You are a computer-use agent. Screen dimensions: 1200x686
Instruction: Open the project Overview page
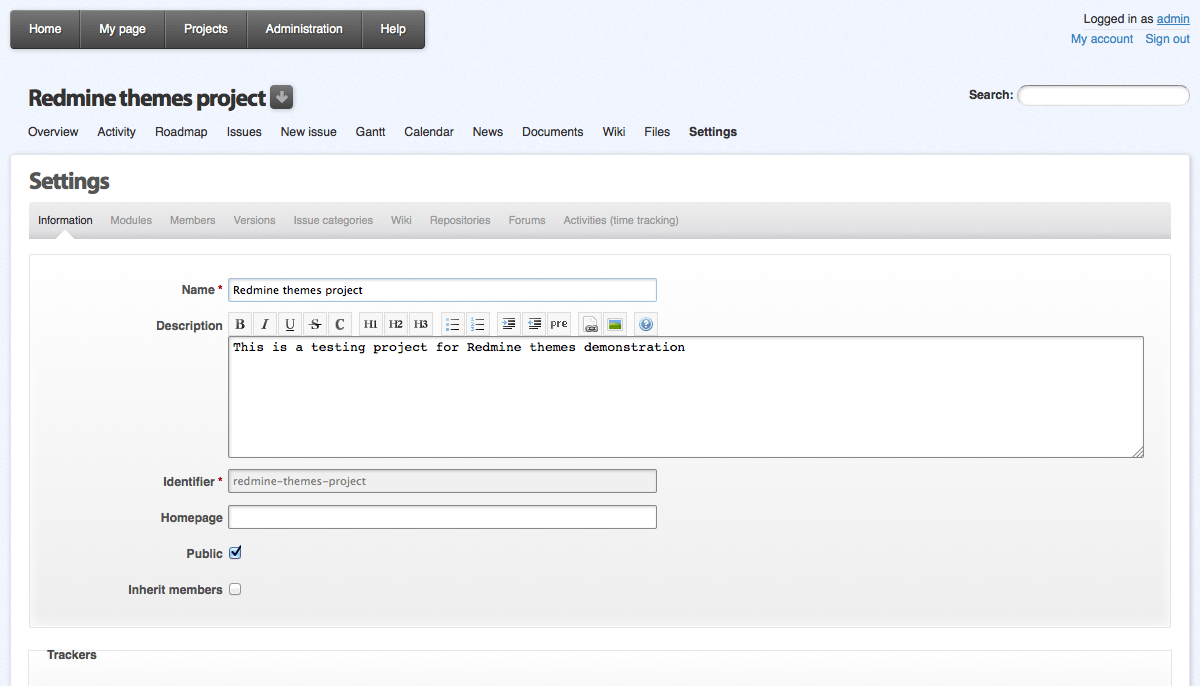[x=53, y=132]
